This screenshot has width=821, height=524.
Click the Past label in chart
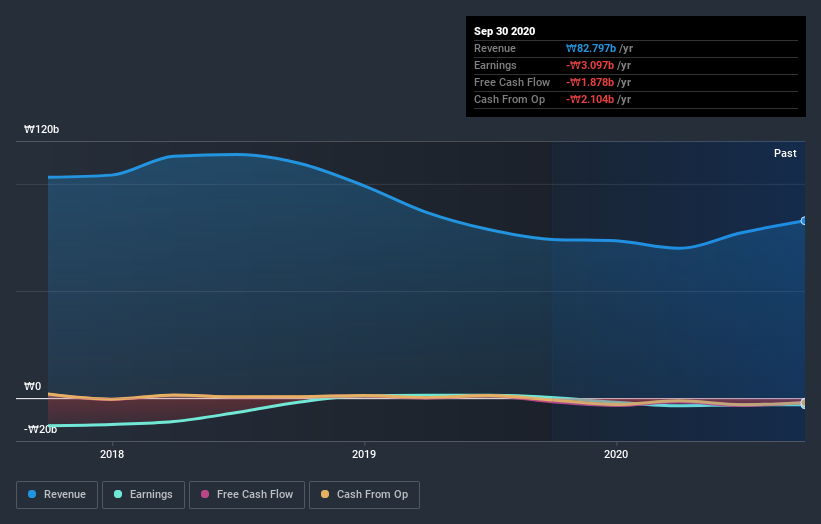coord(785,153)
